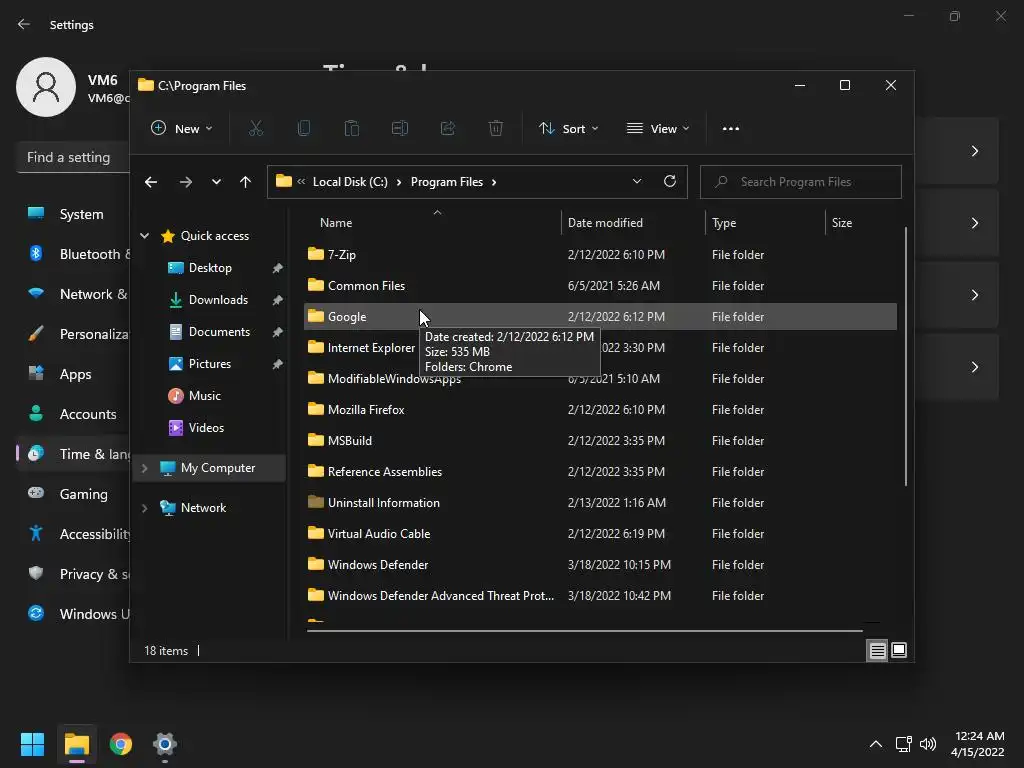
Task: Switch to details view icon in status bar
Action: coord(877,650)
